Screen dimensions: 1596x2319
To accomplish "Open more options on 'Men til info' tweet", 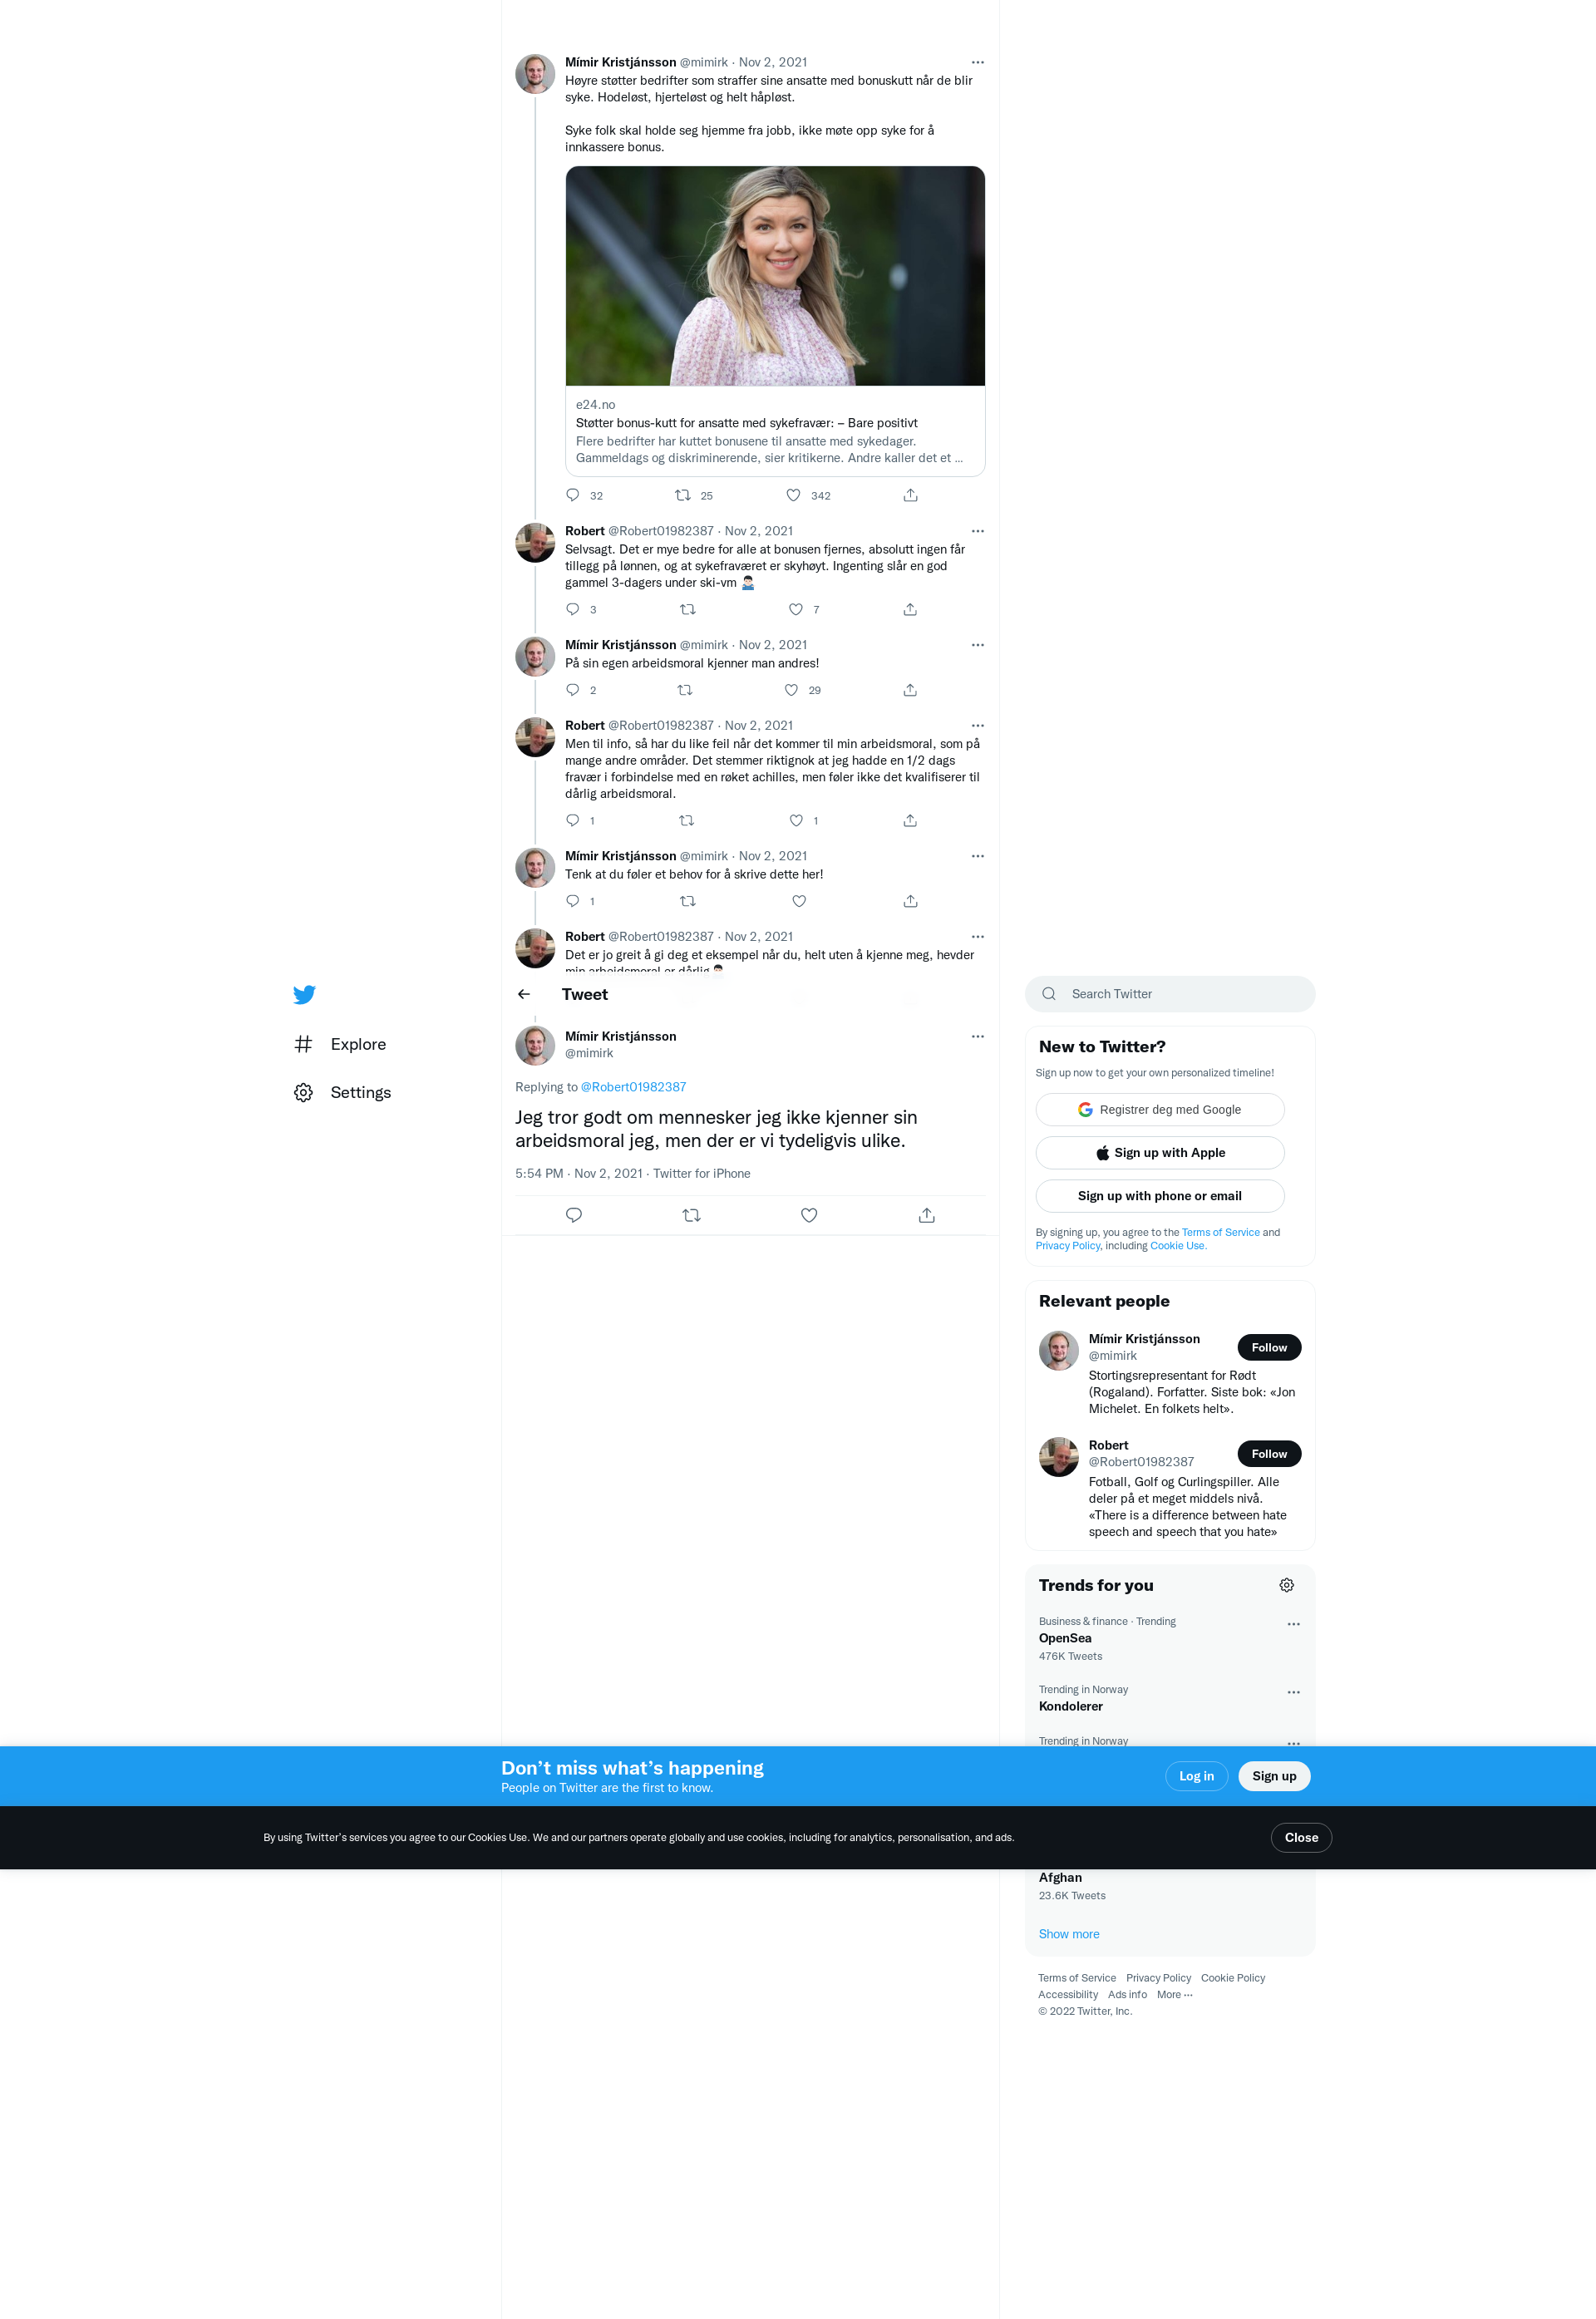I will tap(978, 726).
